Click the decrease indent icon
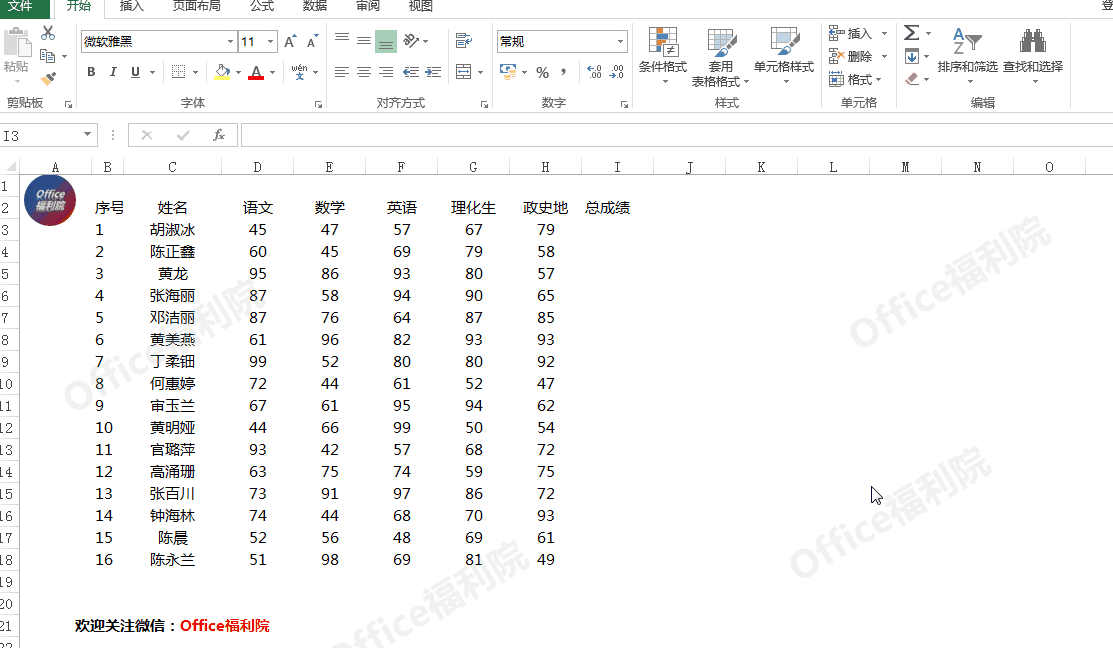 click(x=410, y=72)
